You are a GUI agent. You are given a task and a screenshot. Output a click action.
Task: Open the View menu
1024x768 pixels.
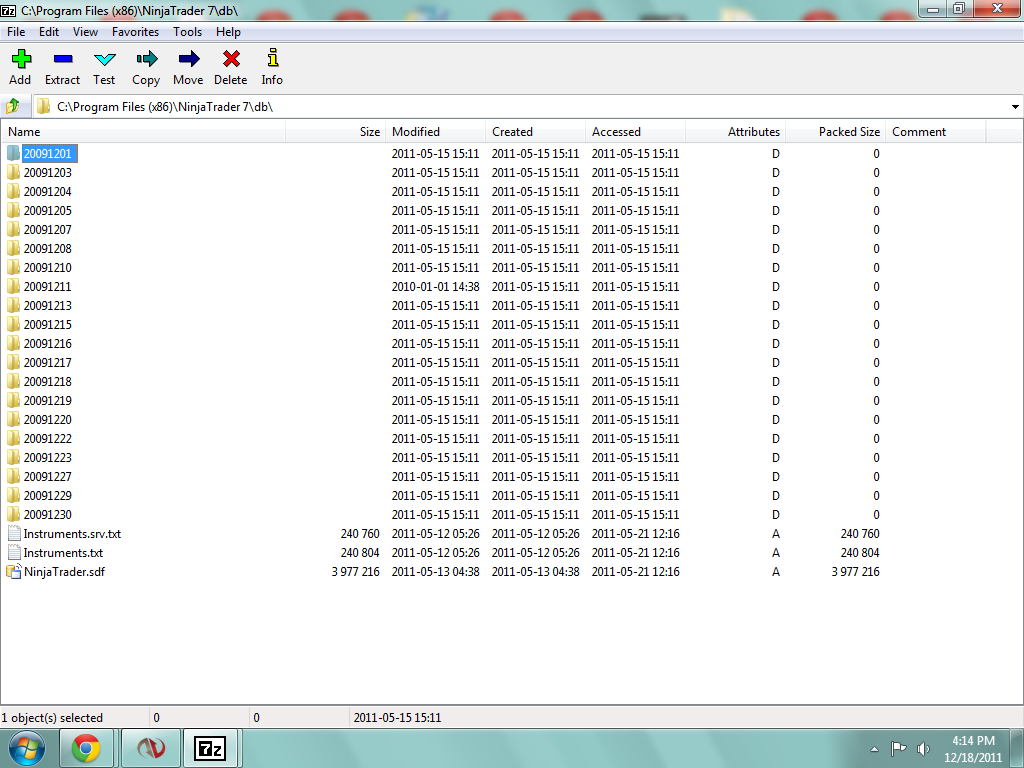[x=85, y=31]
